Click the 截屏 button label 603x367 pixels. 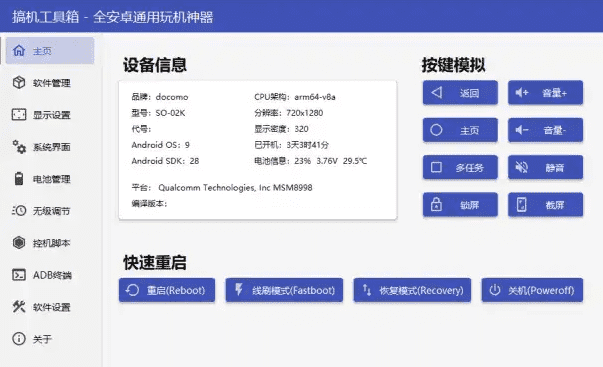[555, 205]
